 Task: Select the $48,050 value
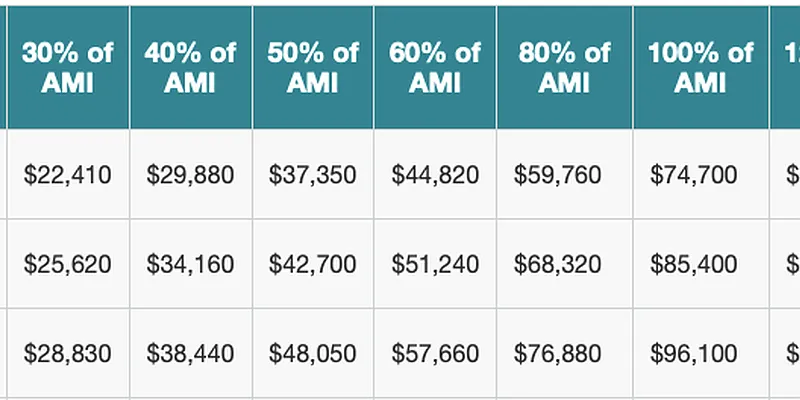point(313,353)
